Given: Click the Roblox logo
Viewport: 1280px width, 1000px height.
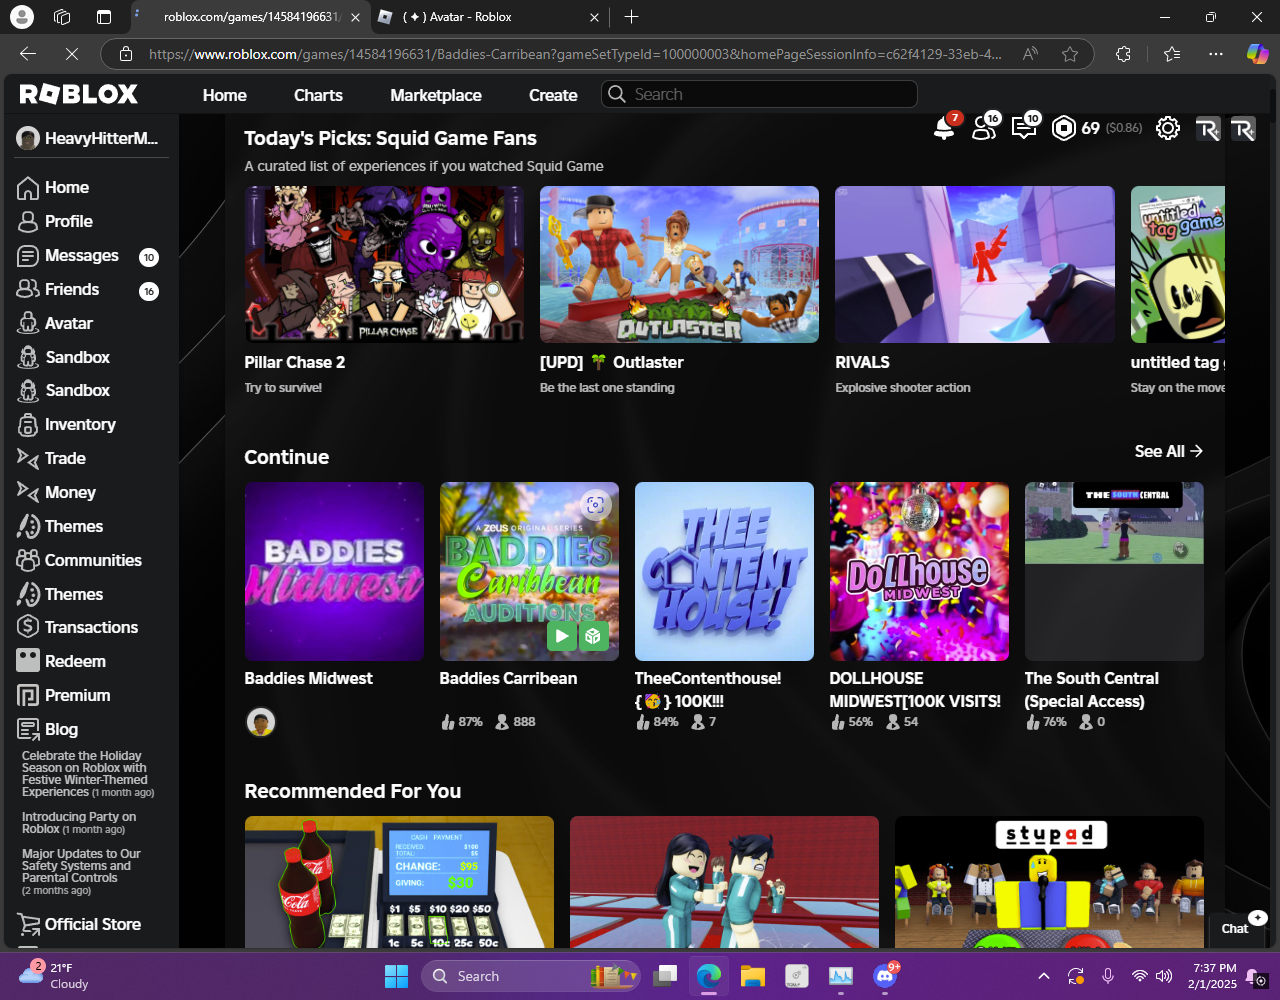Looking at the screenshot, I should click(79, 94).
